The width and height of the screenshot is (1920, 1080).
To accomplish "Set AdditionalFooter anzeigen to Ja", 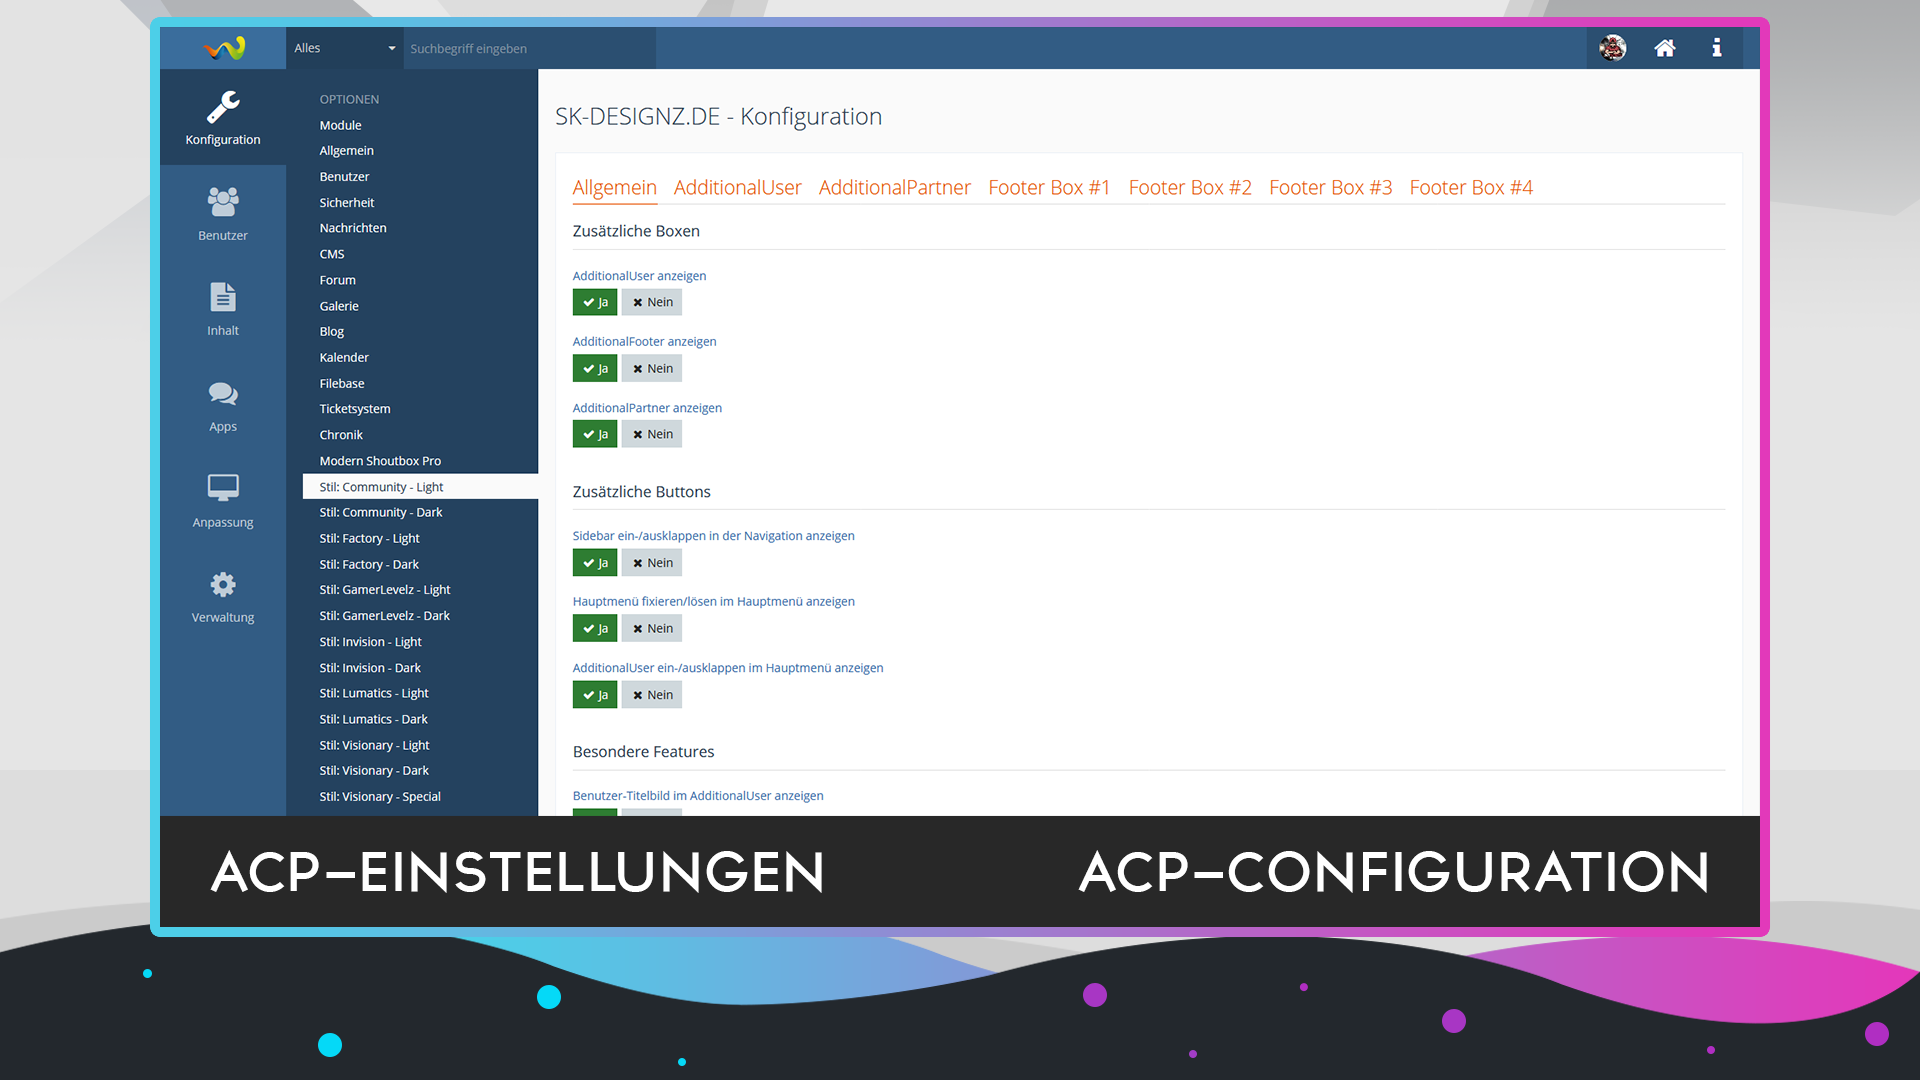I will pyautogui.click(x=595, y=369).
